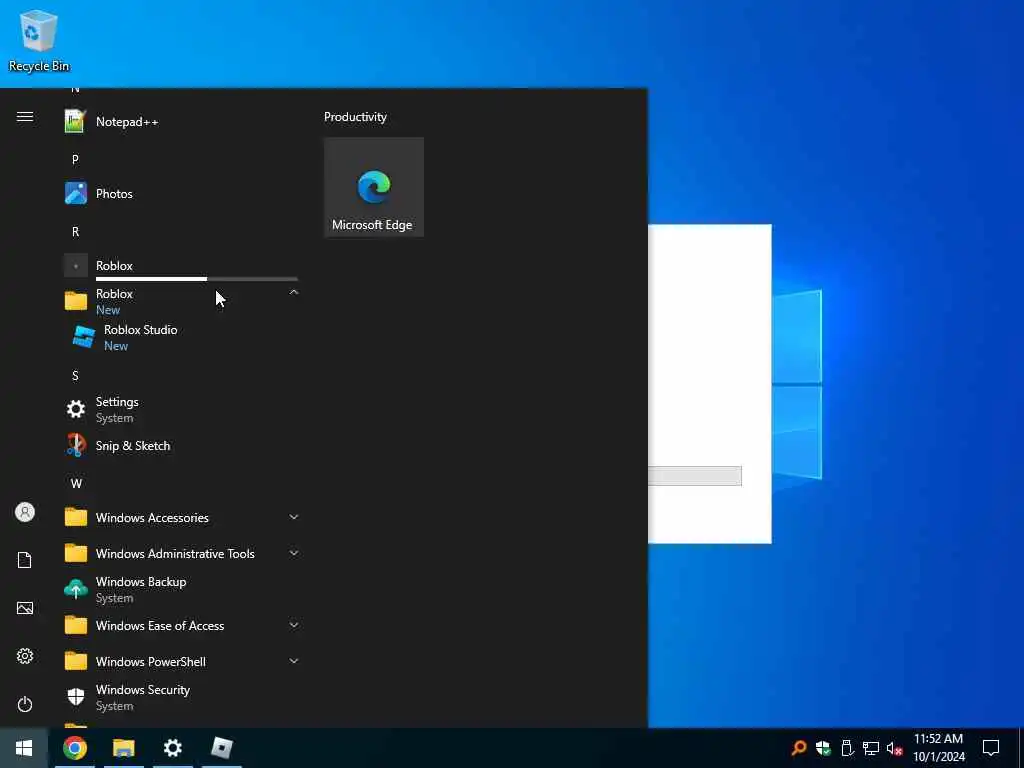Click the Roblox installing entry
Image resolution: width=1024 pixels, height=768 pixels.
coord(181,266)
